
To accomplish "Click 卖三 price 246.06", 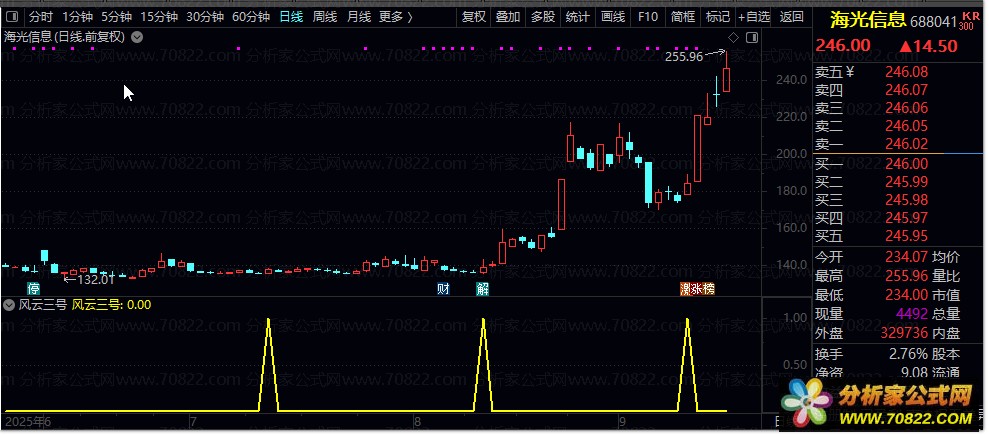I will click(x=906, y=108).
